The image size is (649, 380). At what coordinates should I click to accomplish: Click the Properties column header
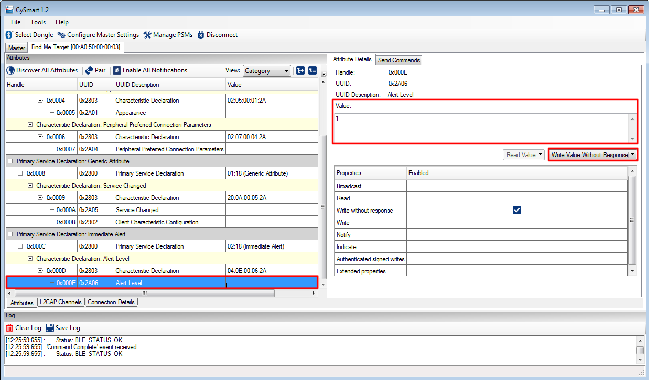point(370,173)
